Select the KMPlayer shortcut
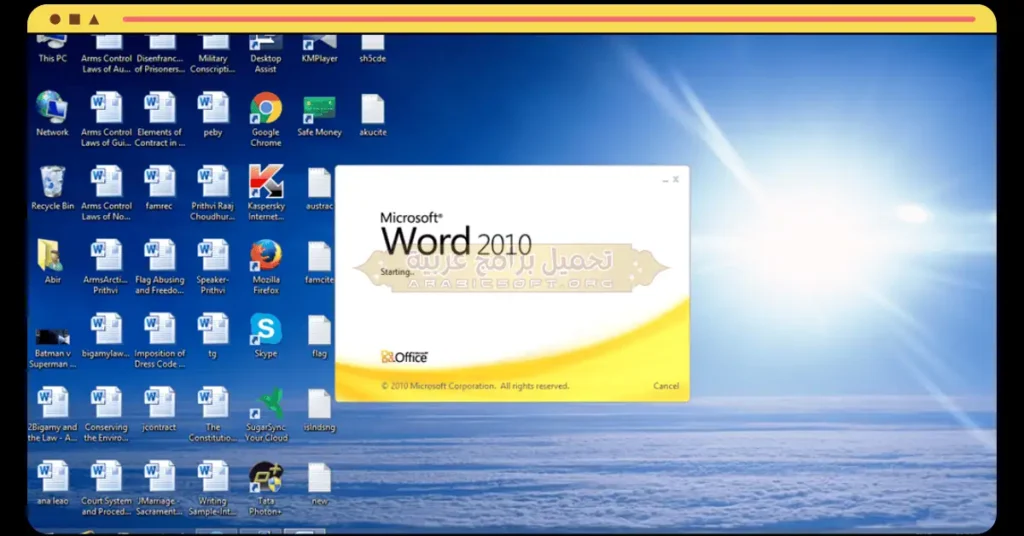 click(319, 42)
